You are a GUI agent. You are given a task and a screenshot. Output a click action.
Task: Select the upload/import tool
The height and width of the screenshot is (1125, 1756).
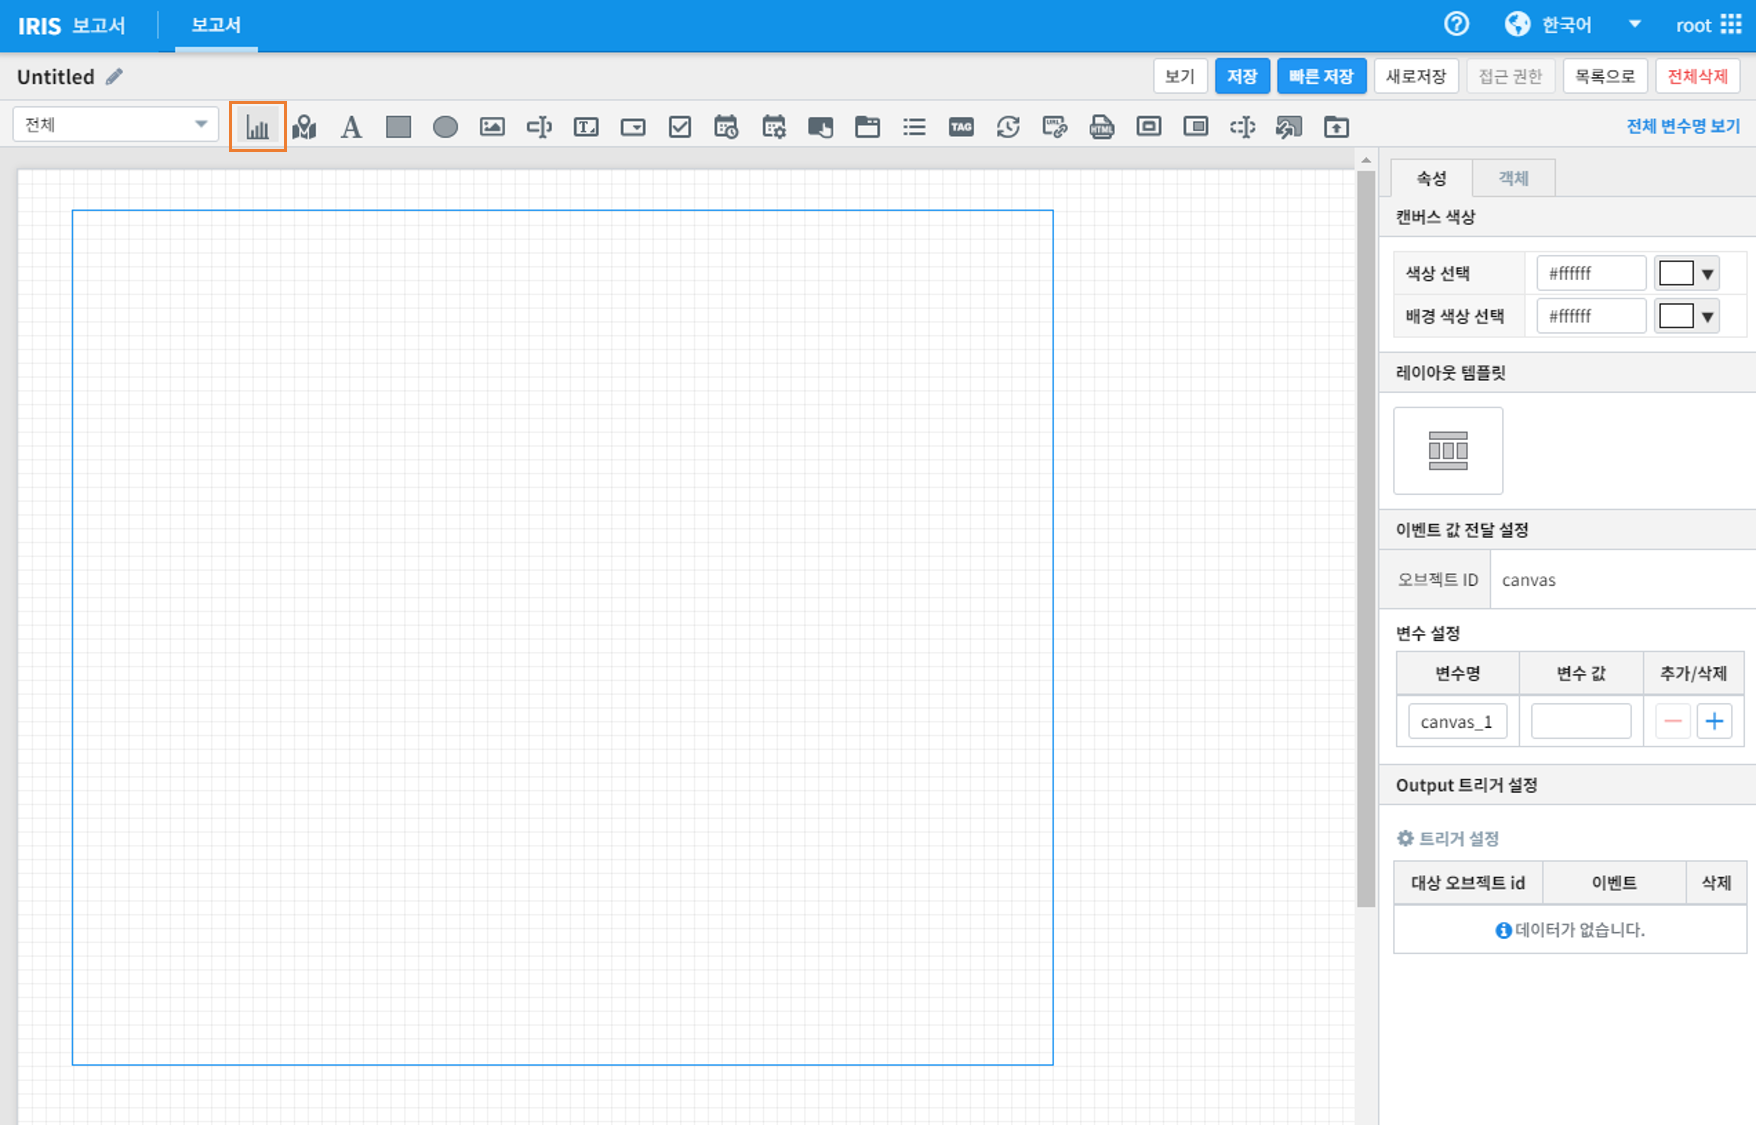point(1336,127)
